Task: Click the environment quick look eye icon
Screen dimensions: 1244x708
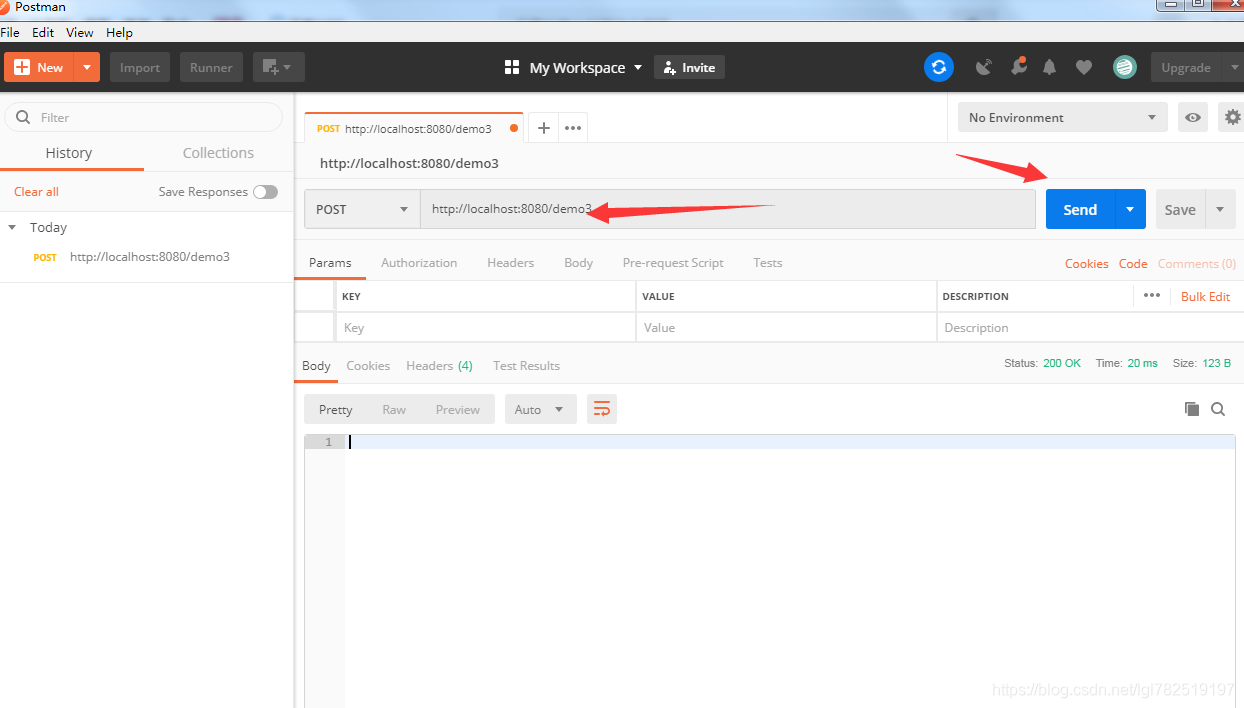Action: click(1193, 117)
